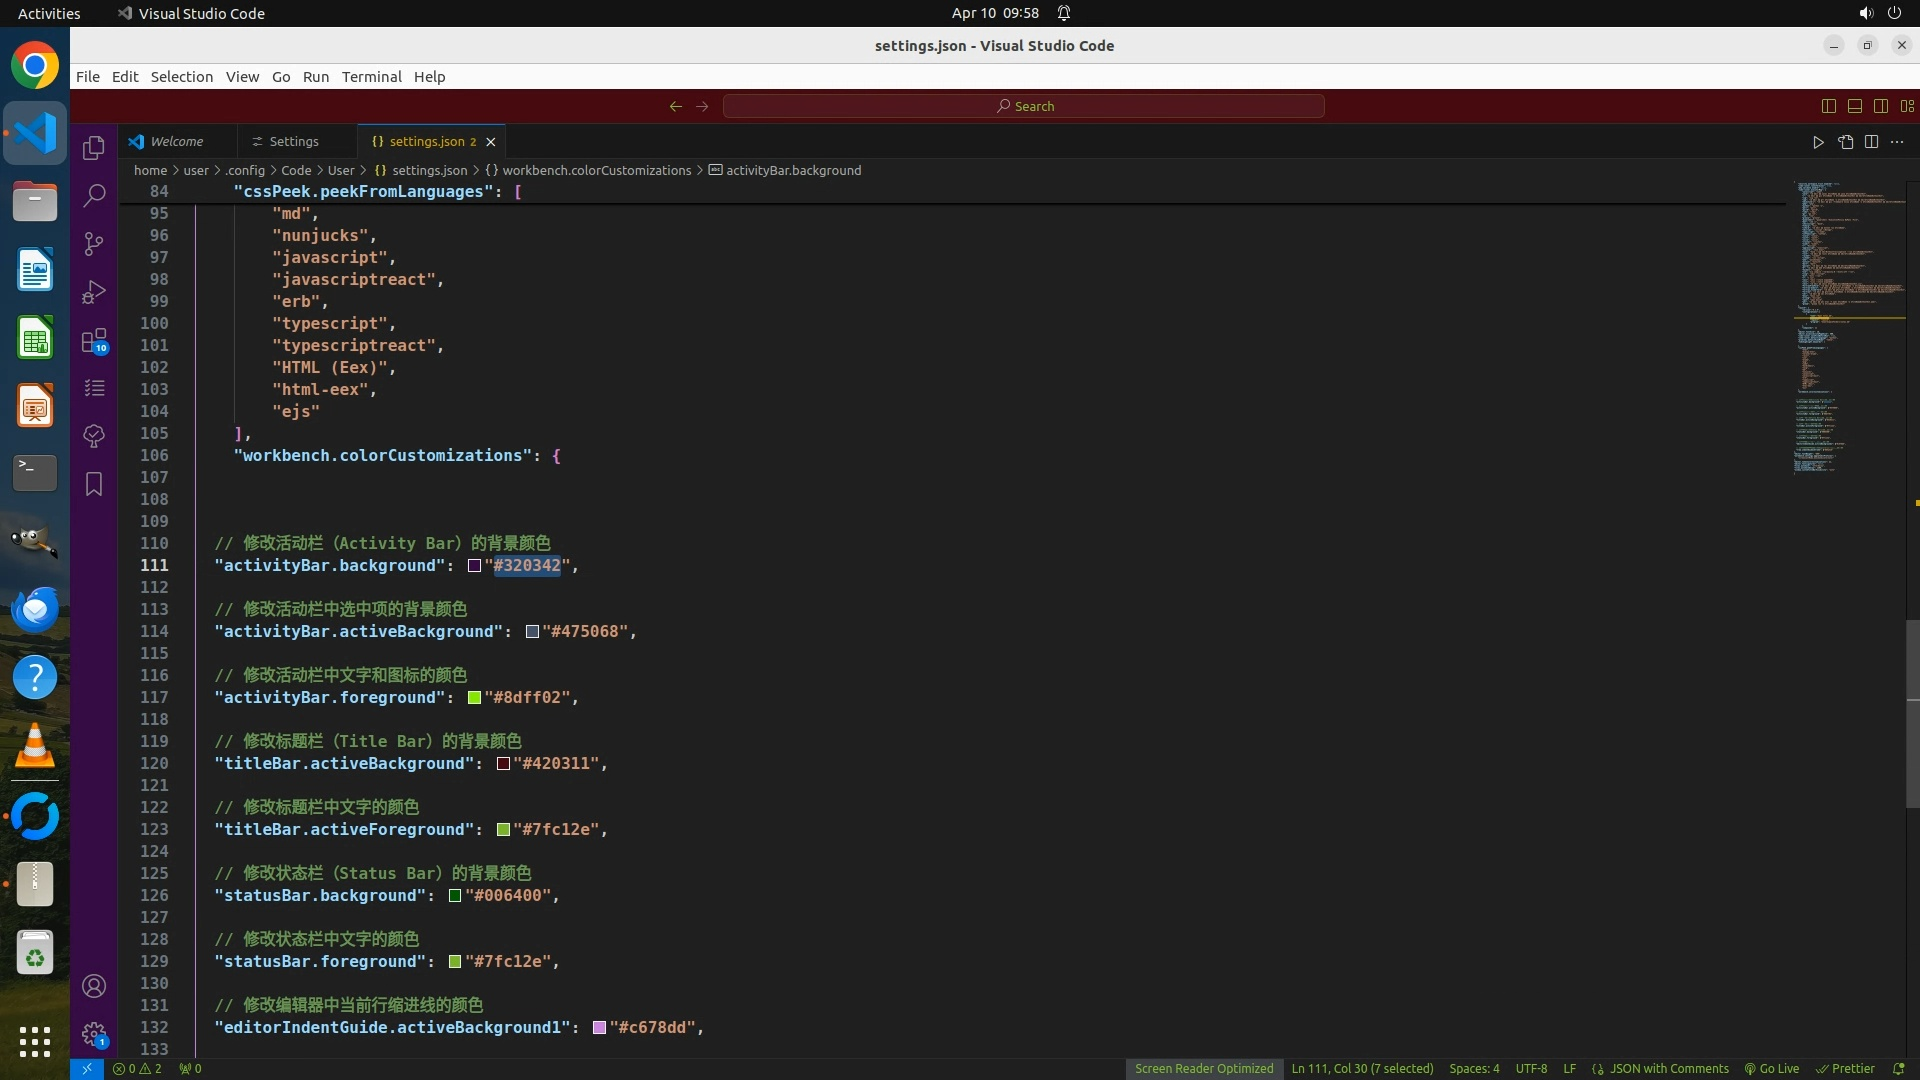Open the Terminal menu
The width and height of the screenshot is (1920, 1080).
click(371, 77)
